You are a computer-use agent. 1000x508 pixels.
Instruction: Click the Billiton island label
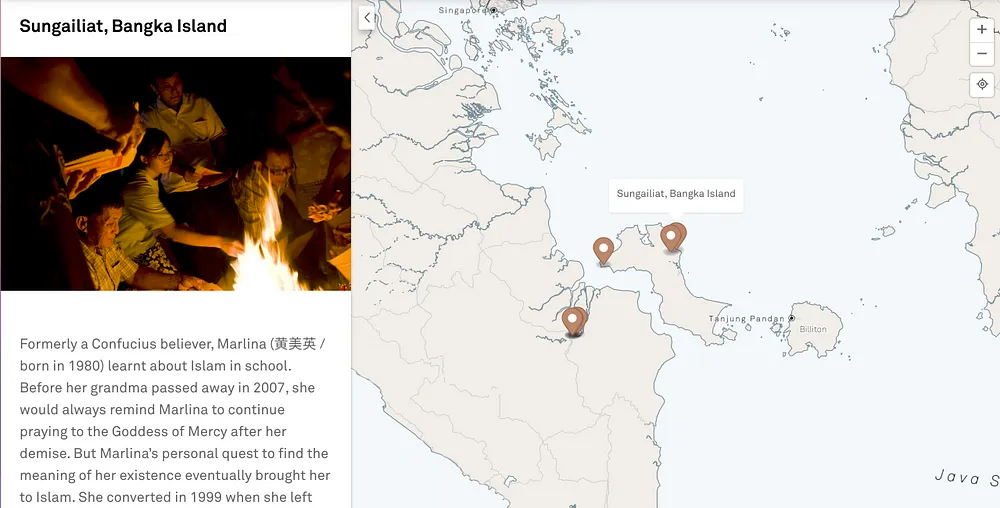(812, 330)
